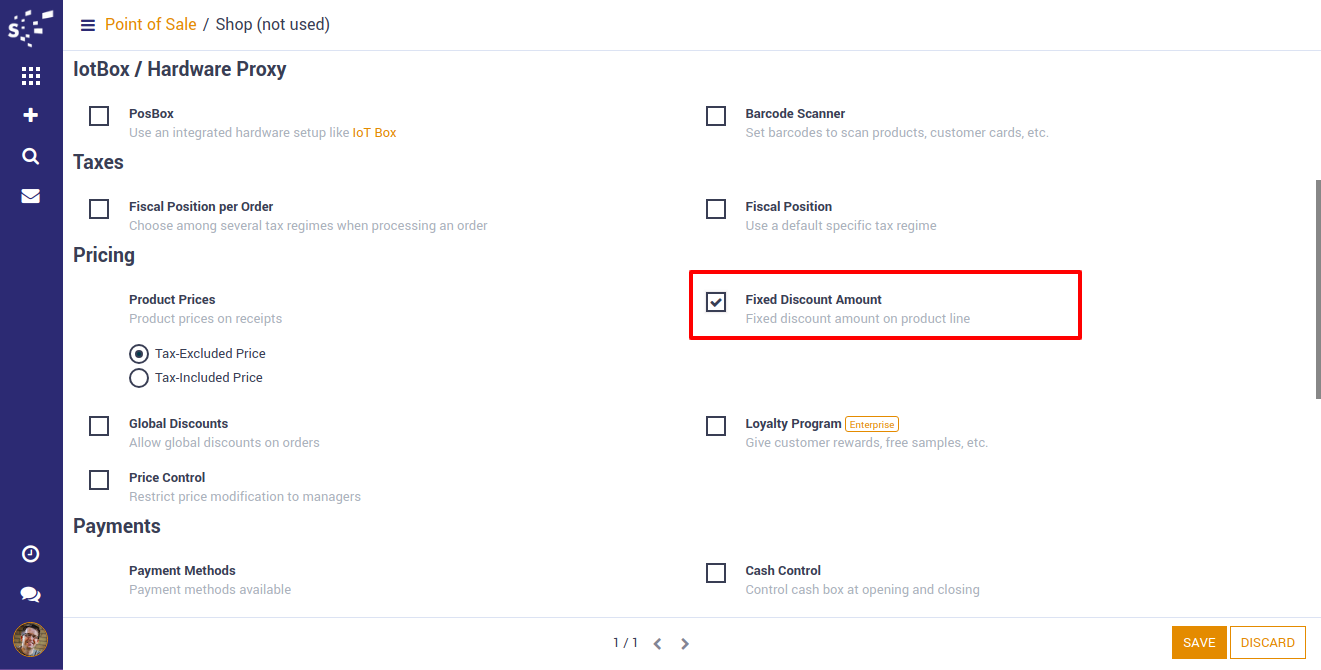The width and height of the screenshot is (1321, 670).
Task: Go to next record with right chevron
Action: click(x=685, y=644)
